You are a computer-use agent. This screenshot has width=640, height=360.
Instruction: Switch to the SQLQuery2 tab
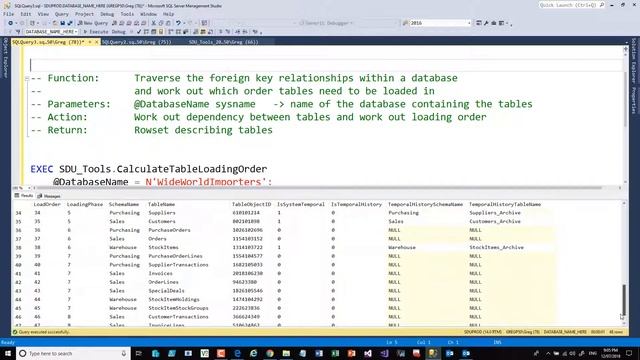pyautogui.click(x=136, y=42)
